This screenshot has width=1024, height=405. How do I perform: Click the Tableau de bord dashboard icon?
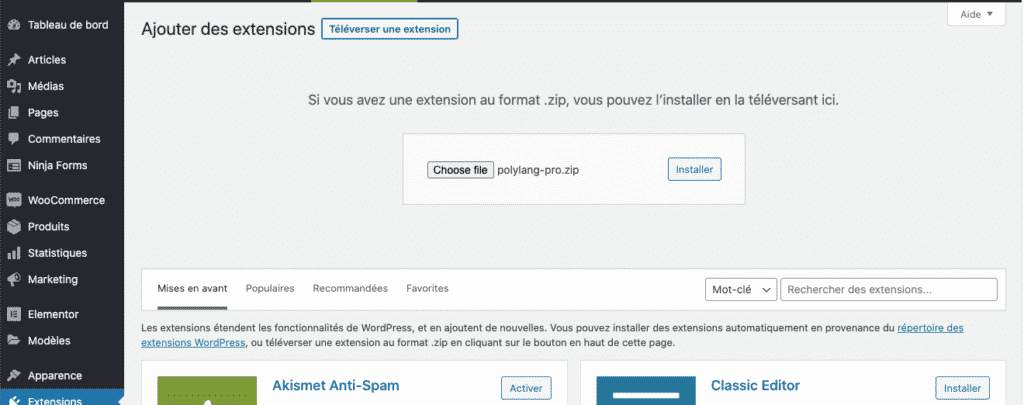tap(14, 24)
